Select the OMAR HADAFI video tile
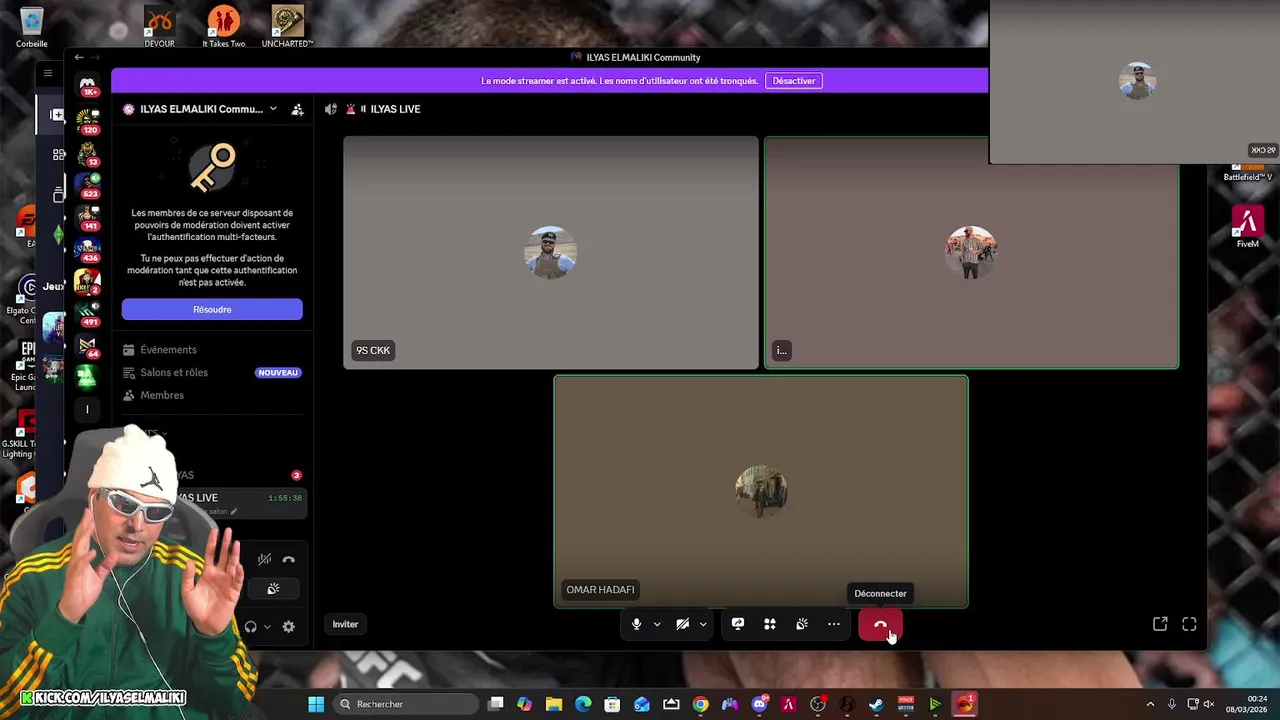The height and width of the screenshot is (720, 1280). click(x=761, y=491)
